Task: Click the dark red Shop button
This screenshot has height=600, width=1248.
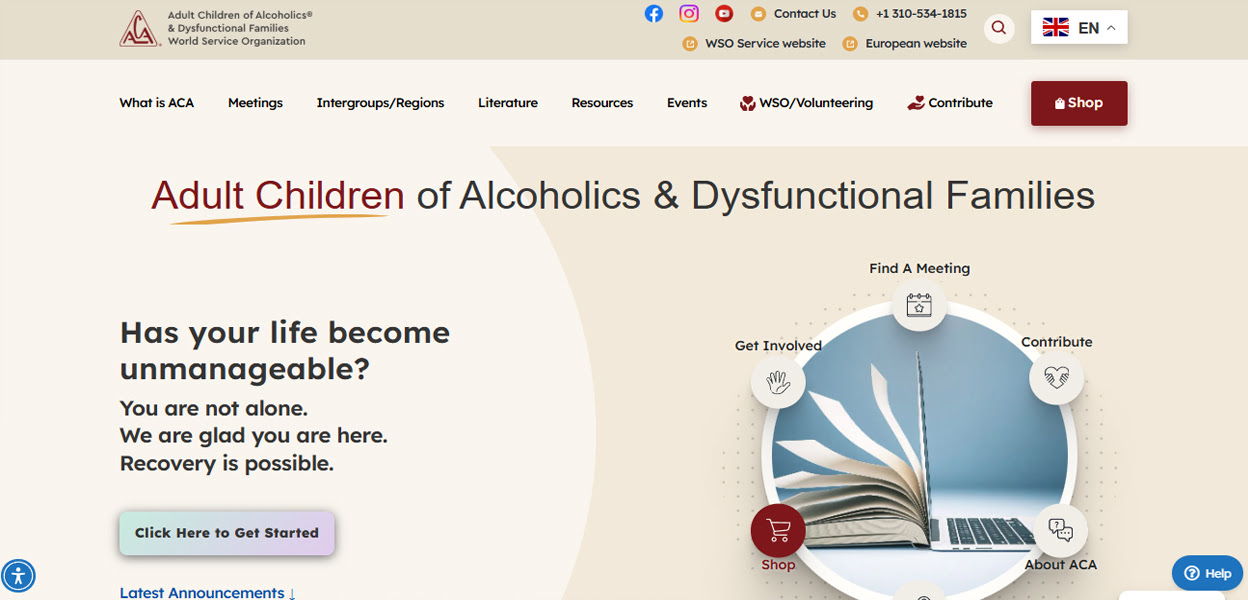Action: point(1079,103)
